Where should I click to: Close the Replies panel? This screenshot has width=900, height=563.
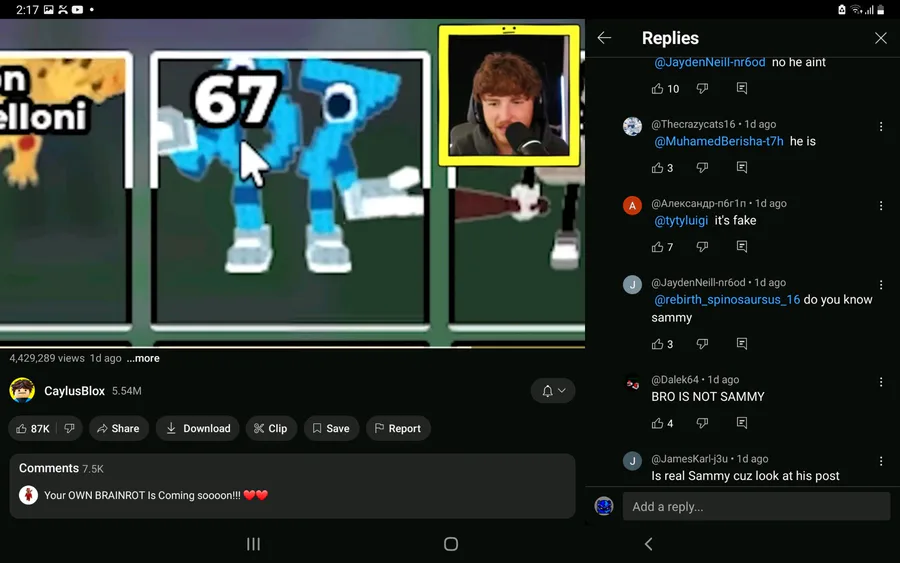click(x=880, y=38)
